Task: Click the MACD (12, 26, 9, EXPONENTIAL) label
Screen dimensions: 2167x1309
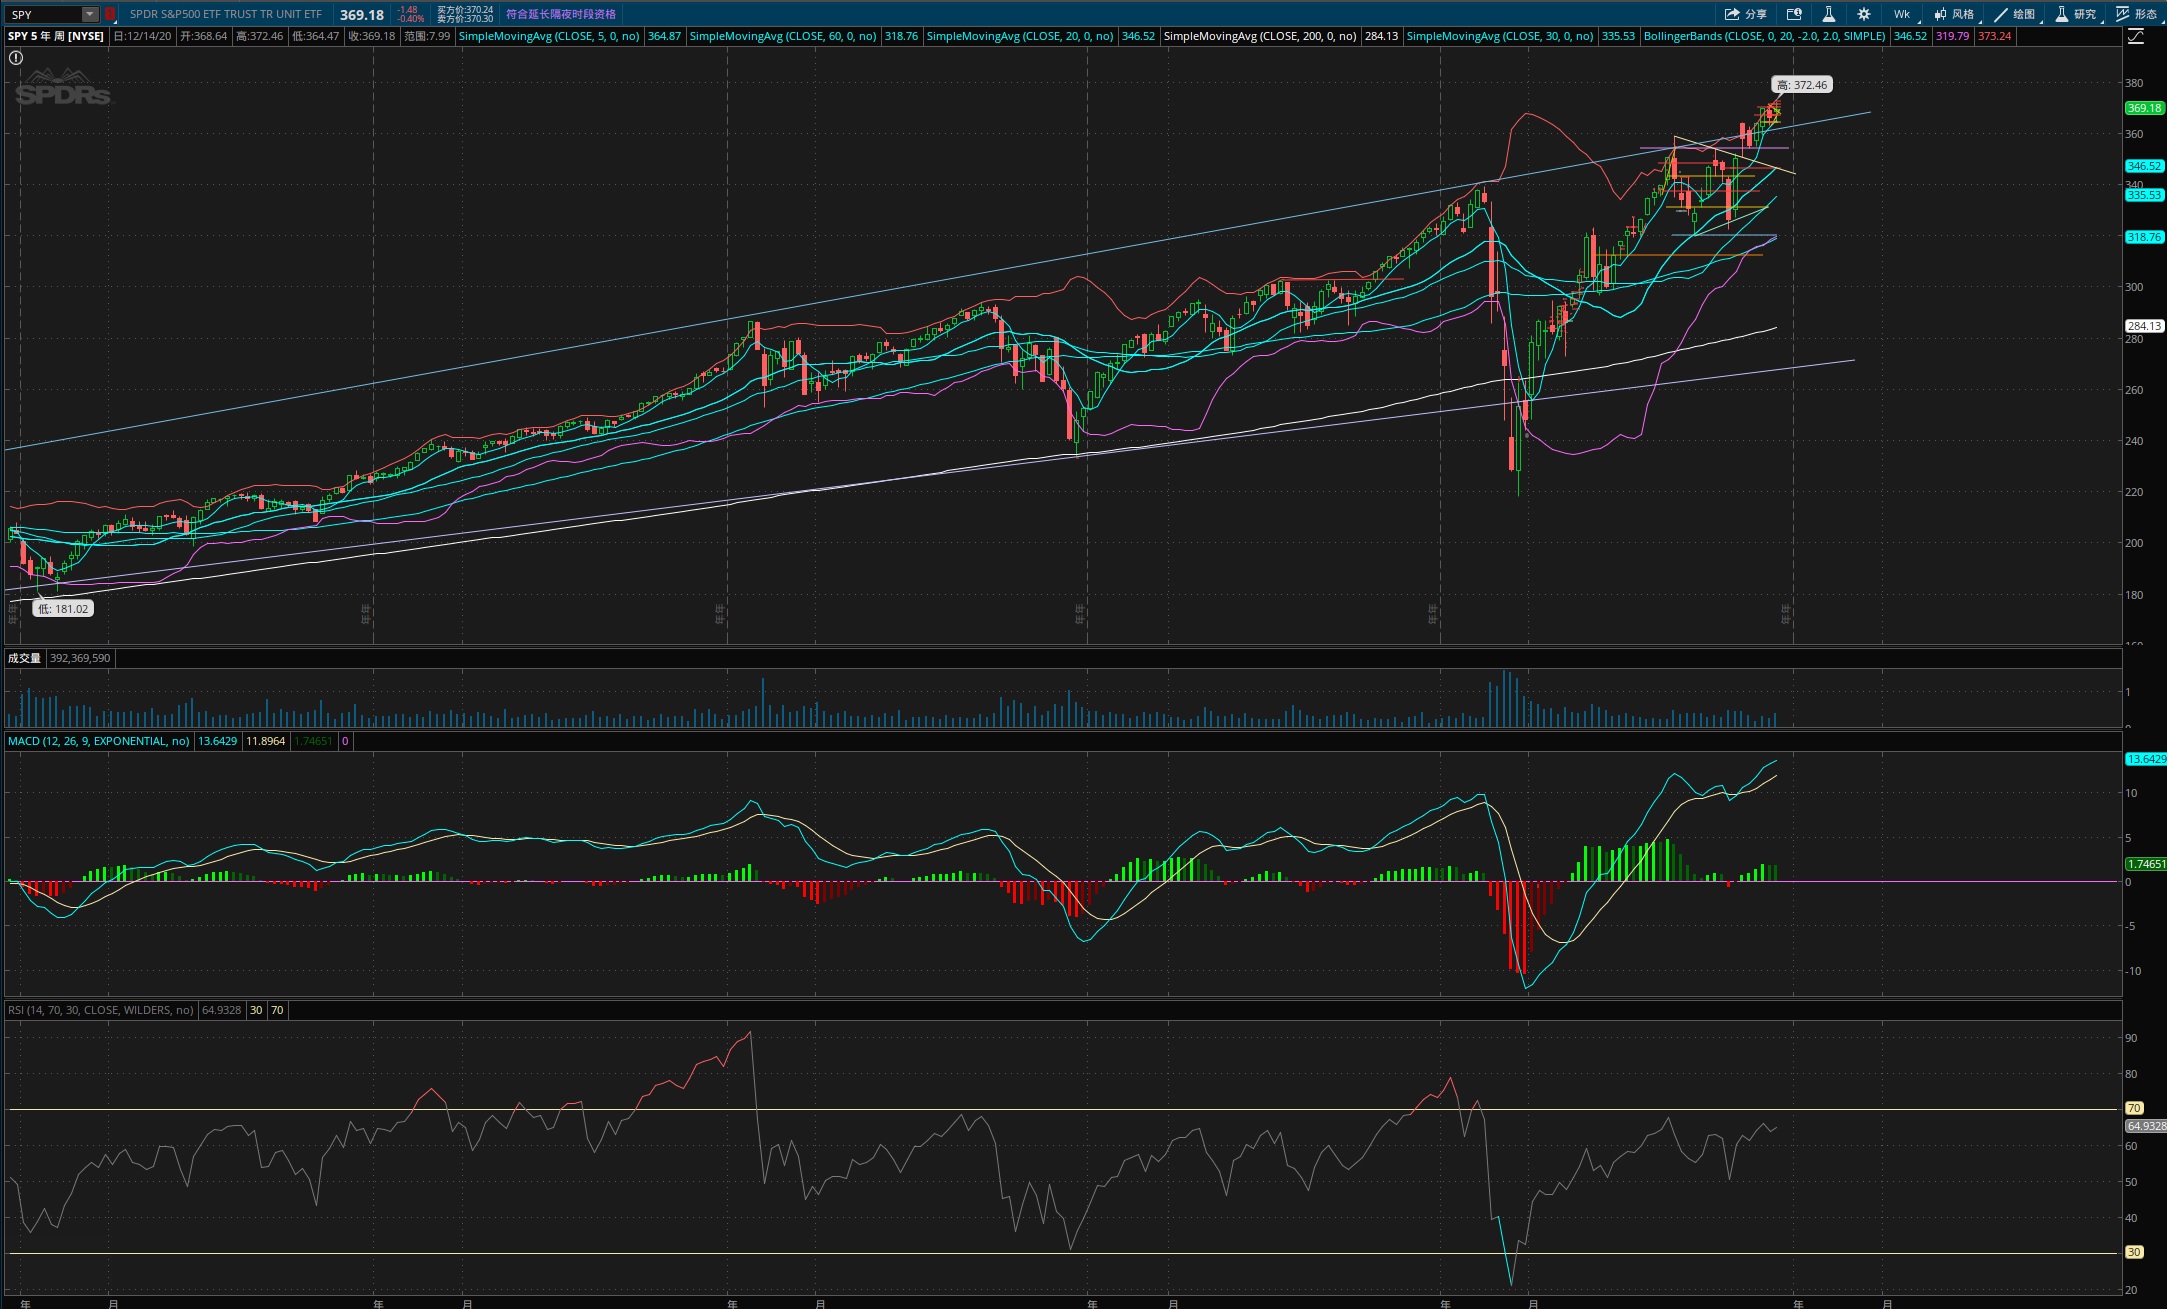Action: tap(98, 741)
